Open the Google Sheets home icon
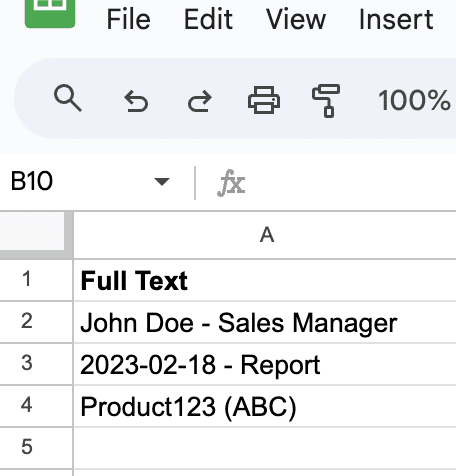Image resolution: width=456 pixels, height=476 pixels. (x=50, y=13)
